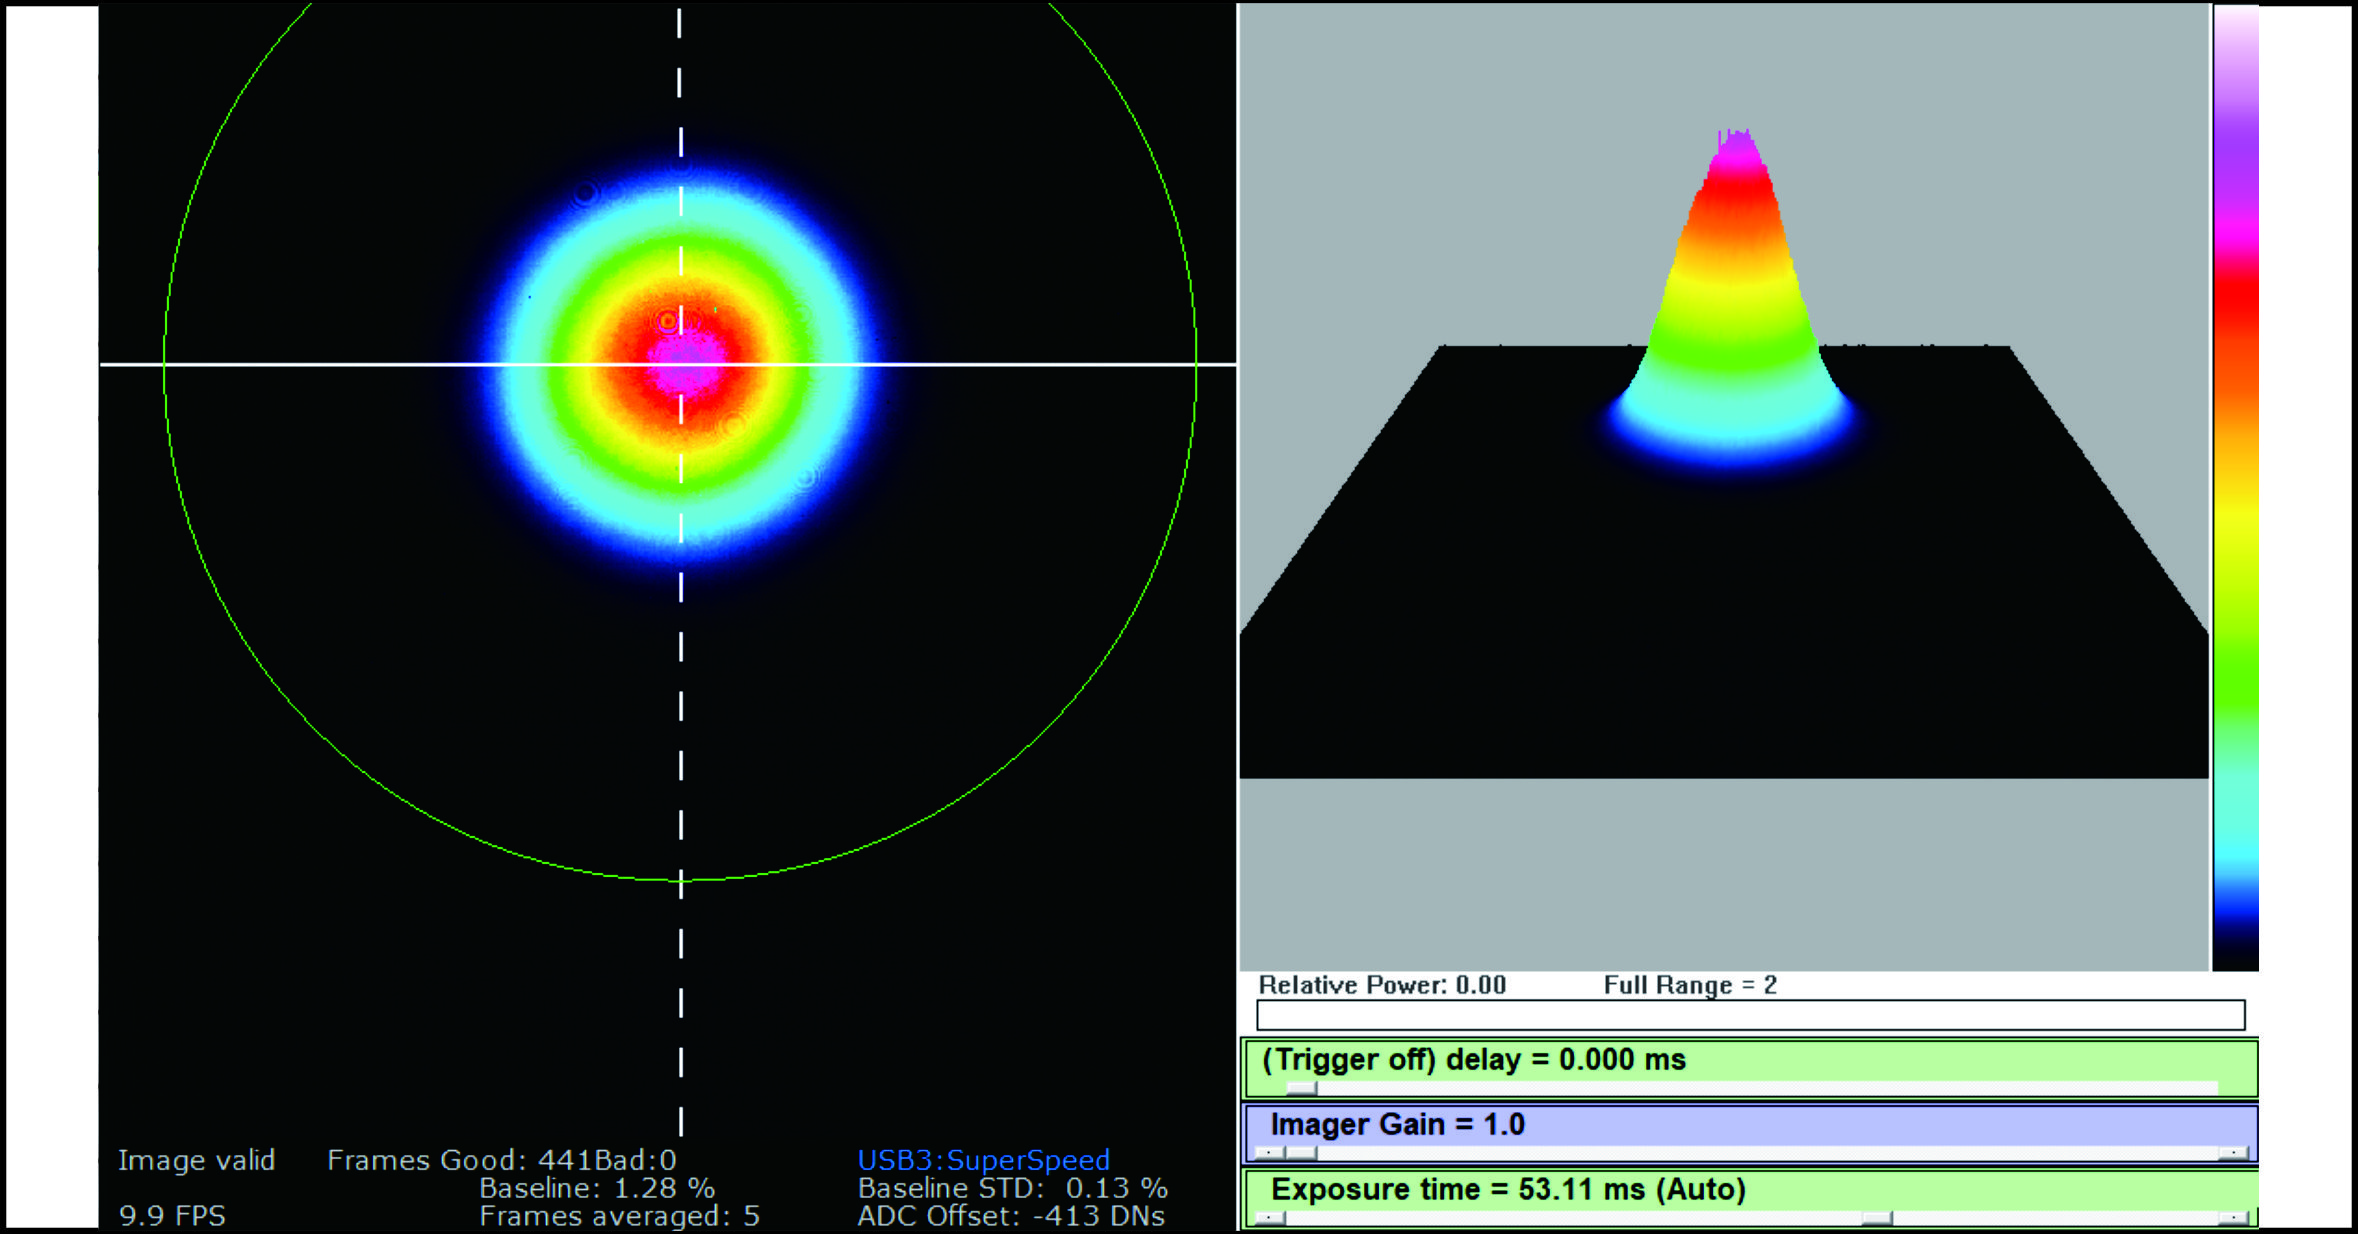
Task: Click the Imager Gain slider thumb
Action: pyautogui.click(x=1301, y=1153)
